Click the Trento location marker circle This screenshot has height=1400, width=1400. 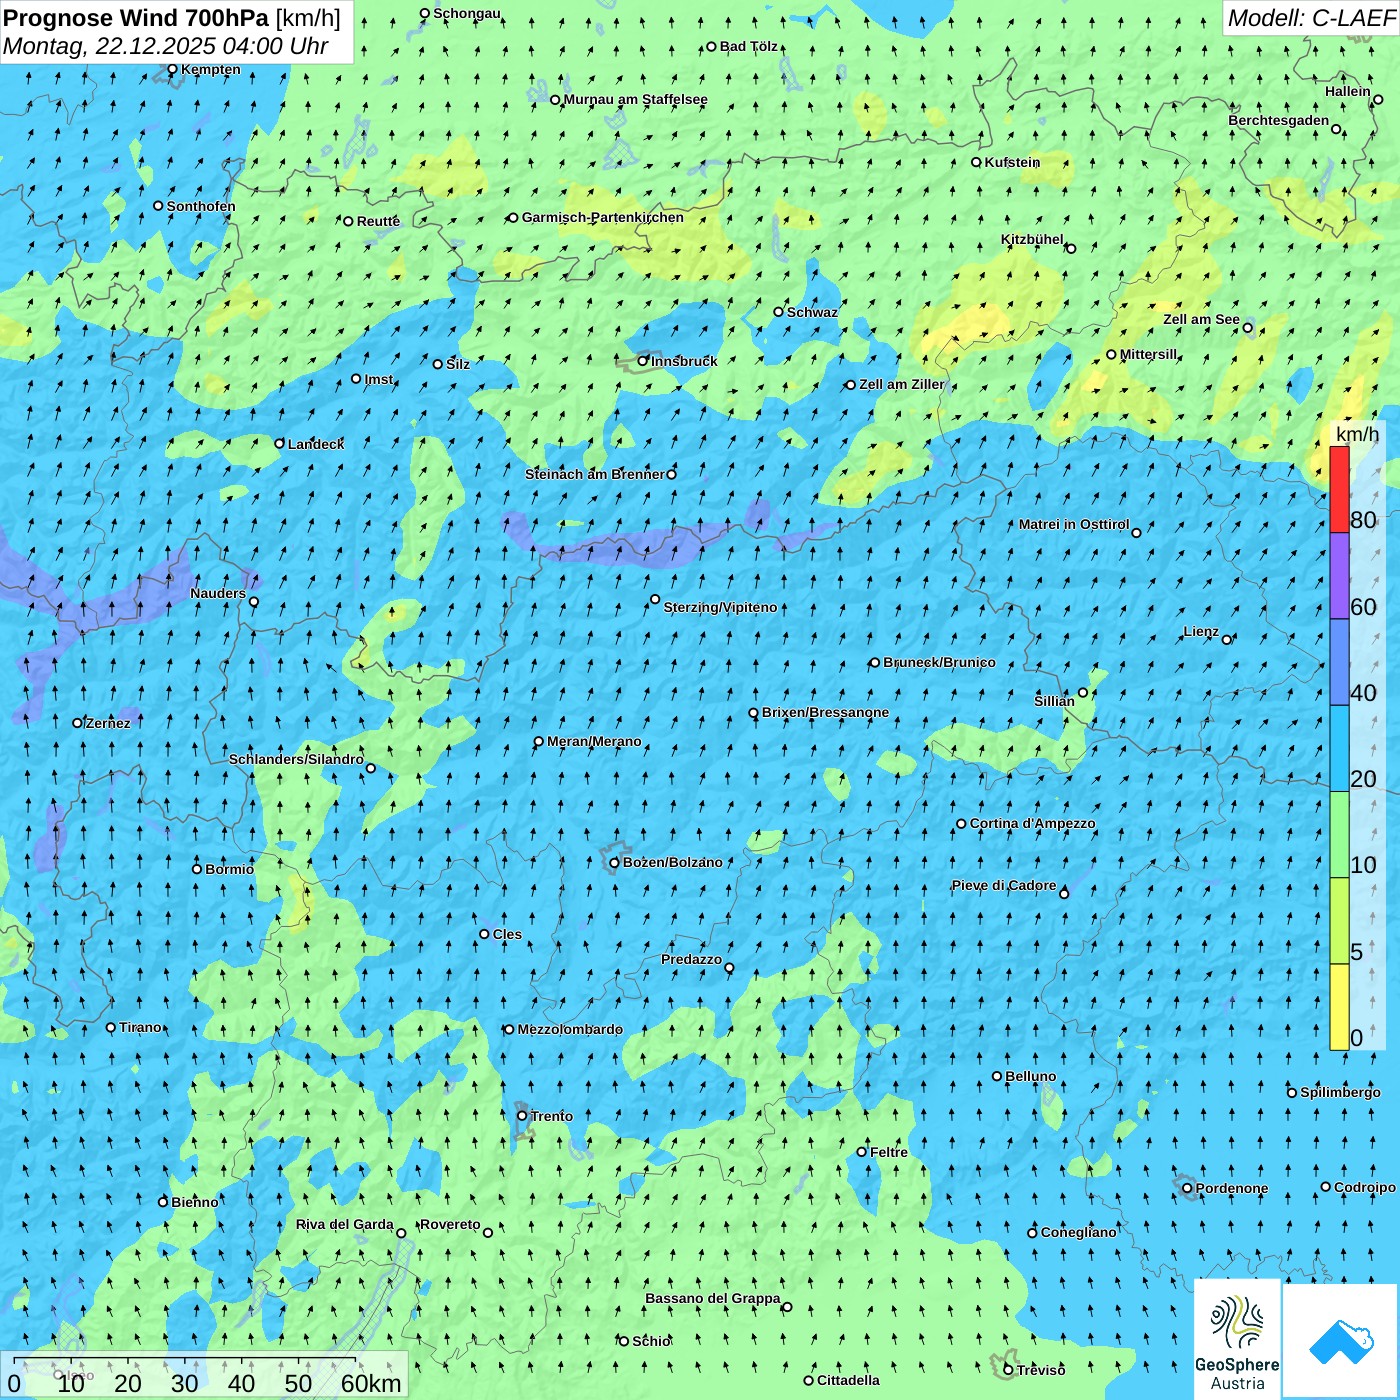(x=522, y=1116)
